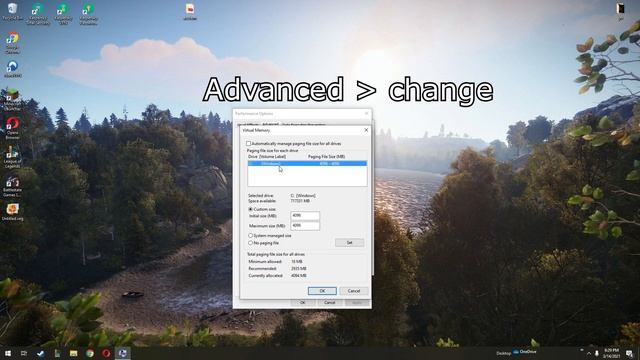Close the Virtual Memory dialog
The width and height of the screenshot is (640, 360).
(366, 130)
